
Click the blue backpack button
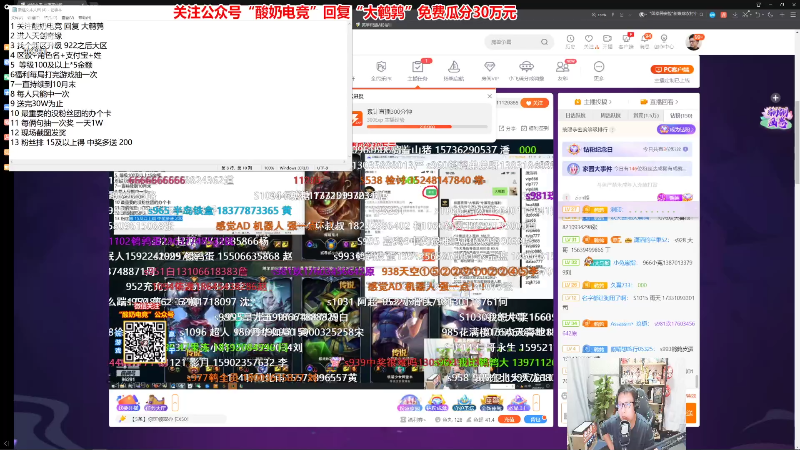pyautogui.click(x=535, y=419)
